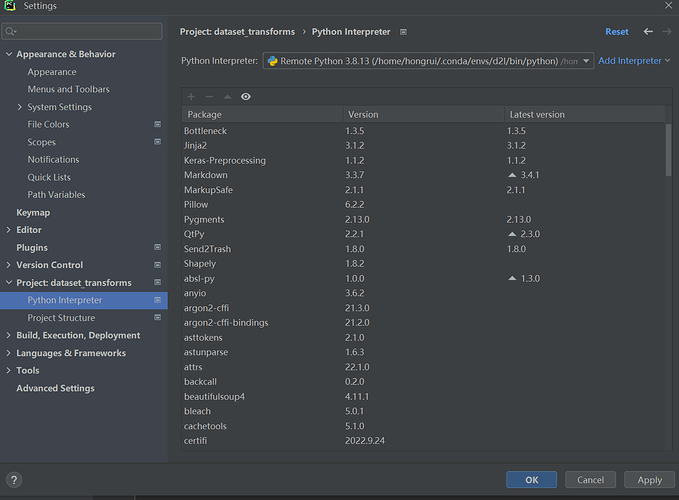The height and width of the screenshot is (500, 679).
Task: Close the Settings dialog
Action: coord(669,5)
